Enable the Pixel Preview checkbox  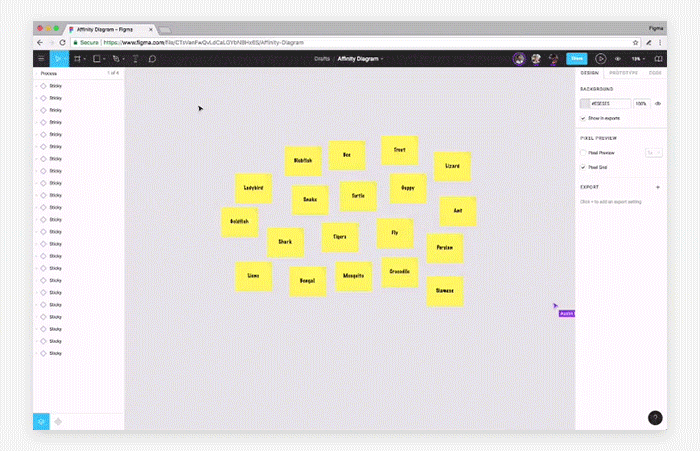pos(583,153)
